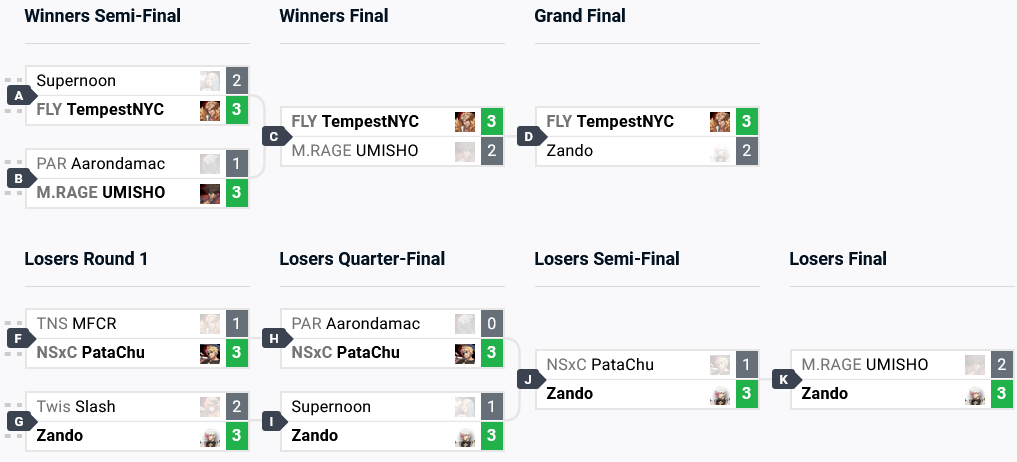The image size is (1017, 462).
Task: Click UMISHO character icon in Winners Semi-Final
Action: point(209,192)
